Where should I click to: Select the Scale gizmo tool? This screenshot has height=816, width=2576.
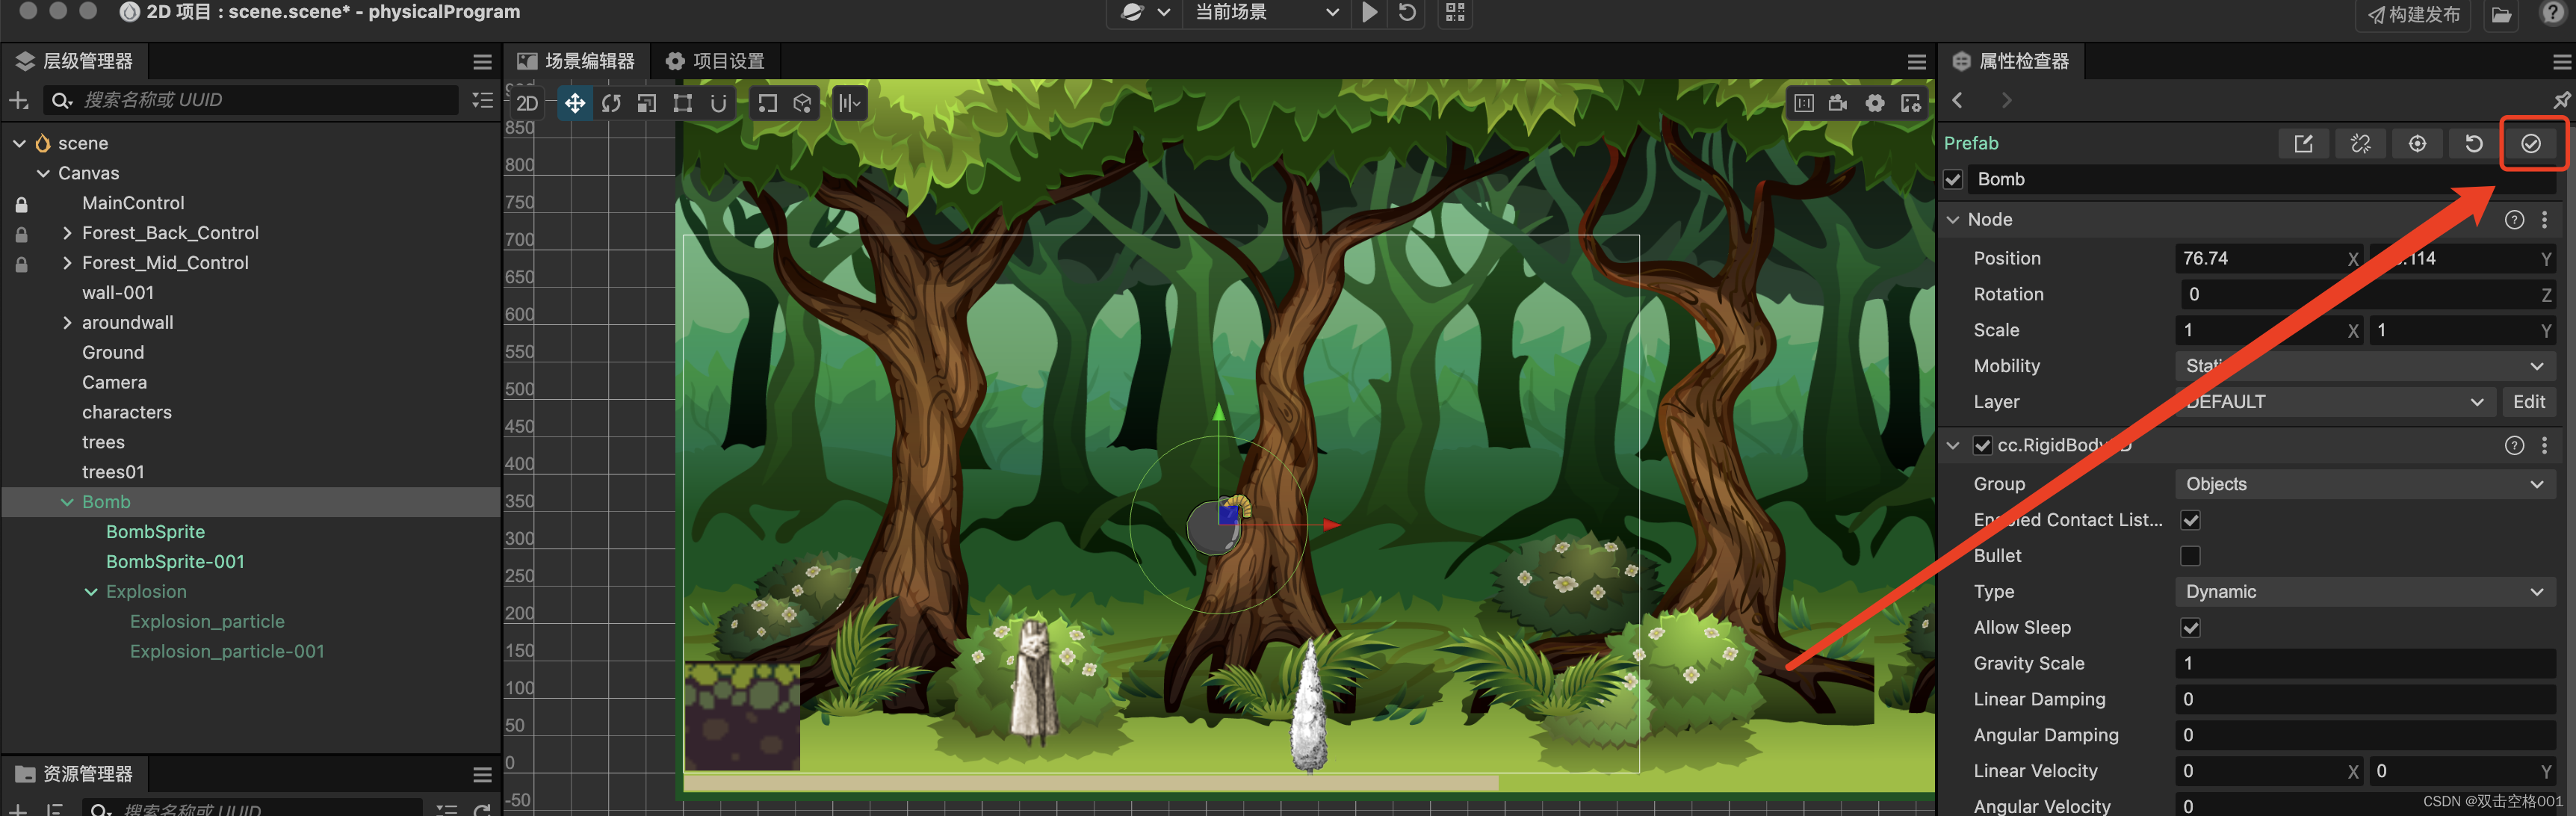click(647, 103)
